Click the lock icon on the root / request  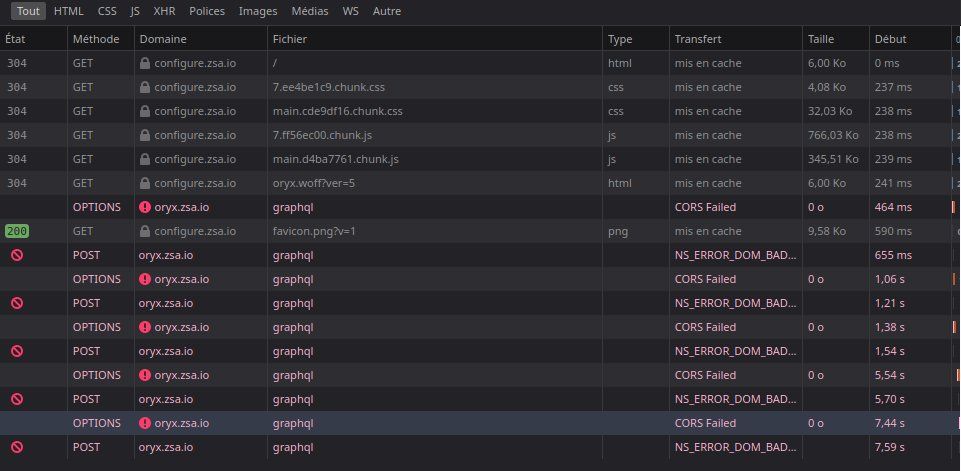(146, 63)
